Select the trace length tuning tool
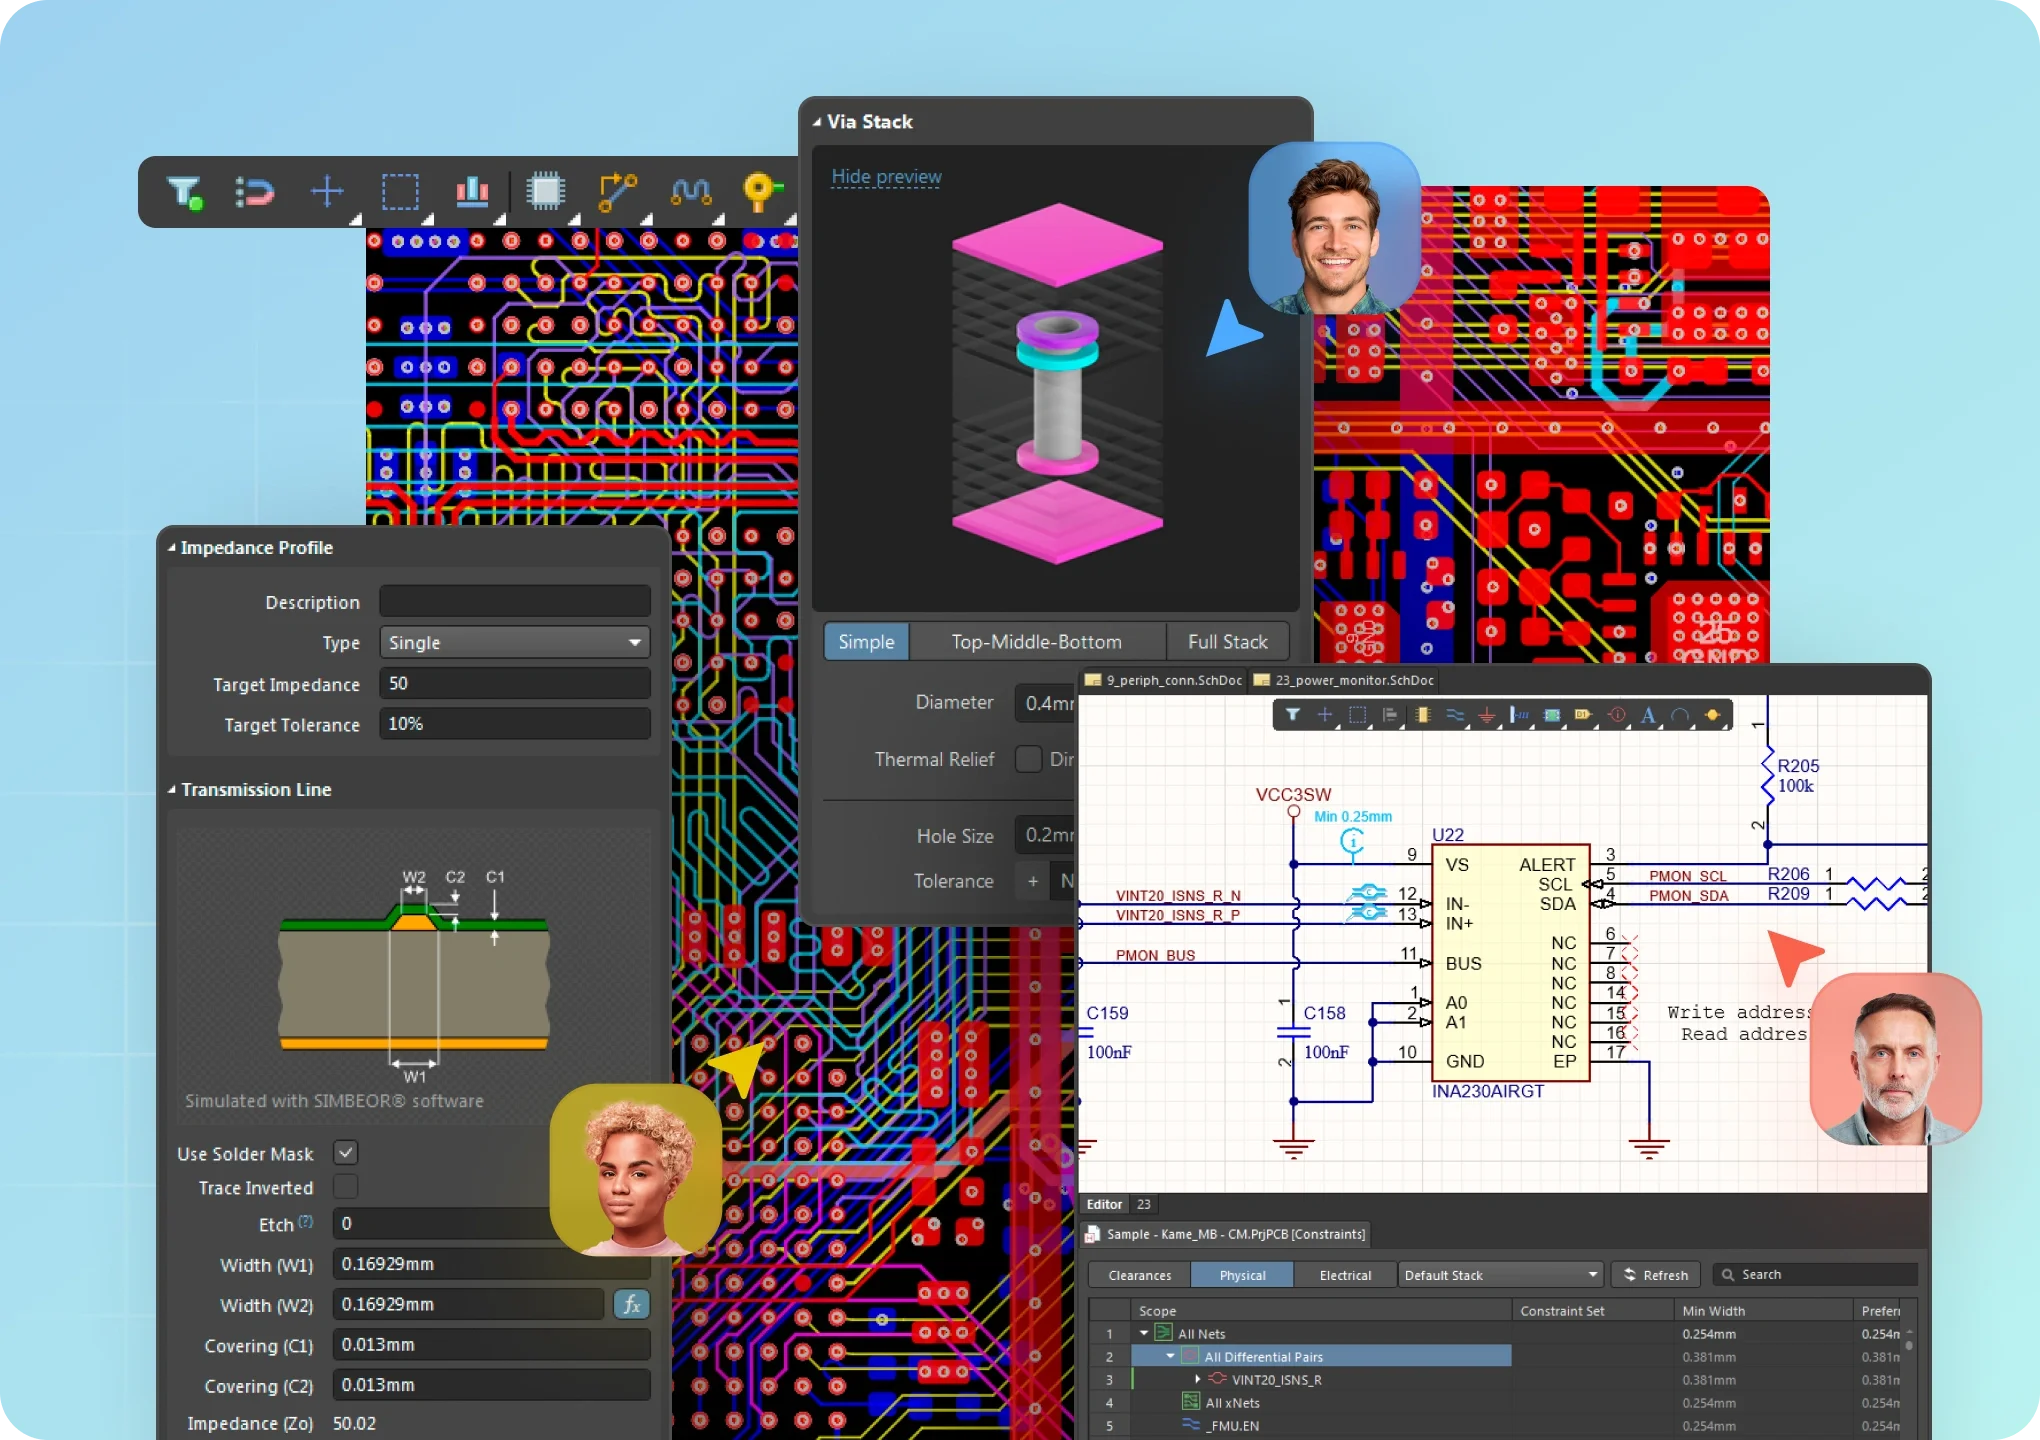This screenshot has height=1440, width=2040. pos(691,192)
